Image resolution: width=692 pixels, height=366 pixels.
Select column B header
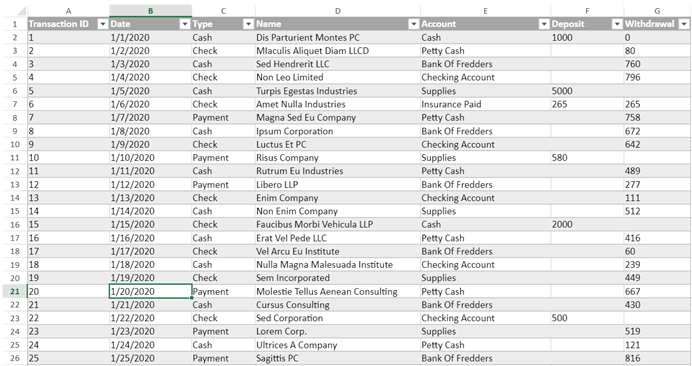pos(150,11)
